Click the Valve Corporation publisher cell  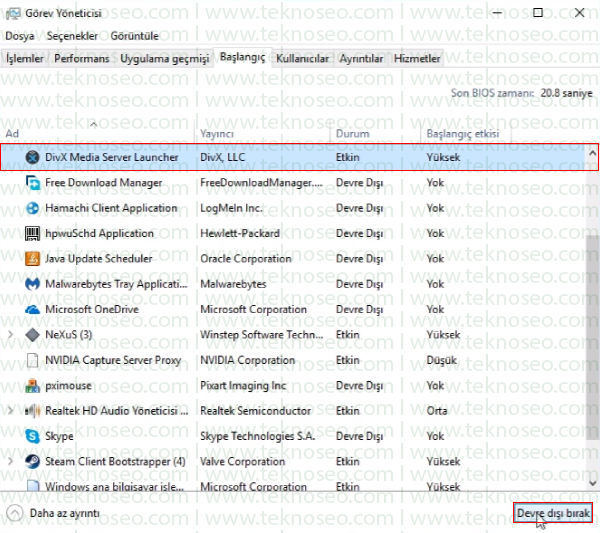click(243, 461)
